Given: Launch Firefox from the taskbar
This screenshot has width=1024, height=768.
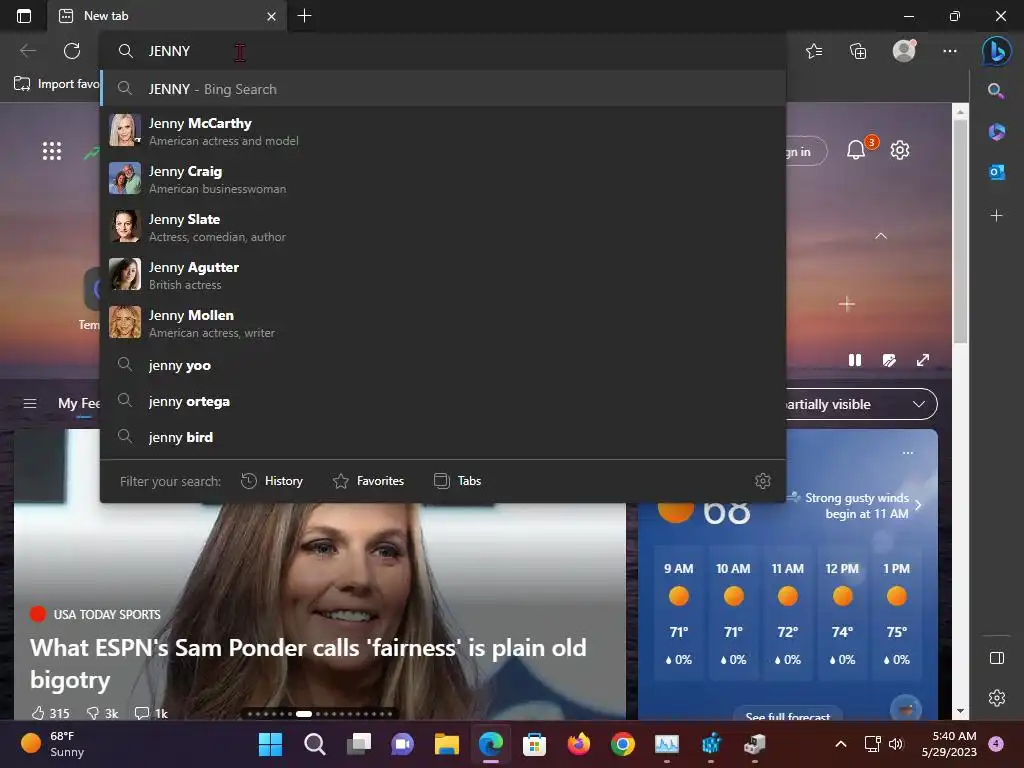Looking at the screenshot, I should 579,744.
